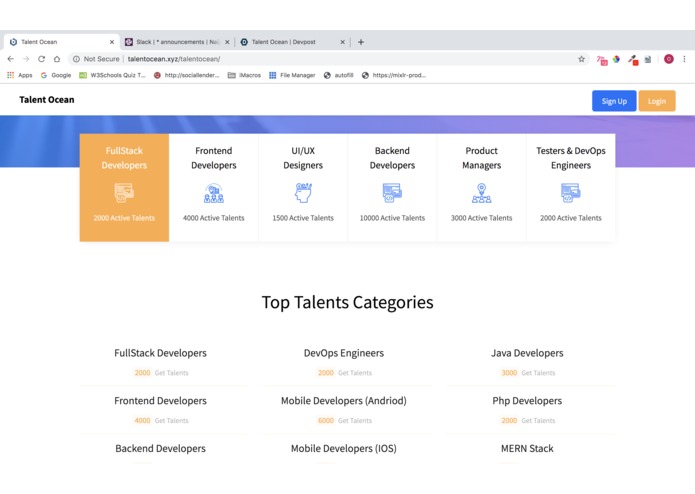
Task: Open Frontend Developers category in list
Action: pyautogui.click(x=160, y=401)
